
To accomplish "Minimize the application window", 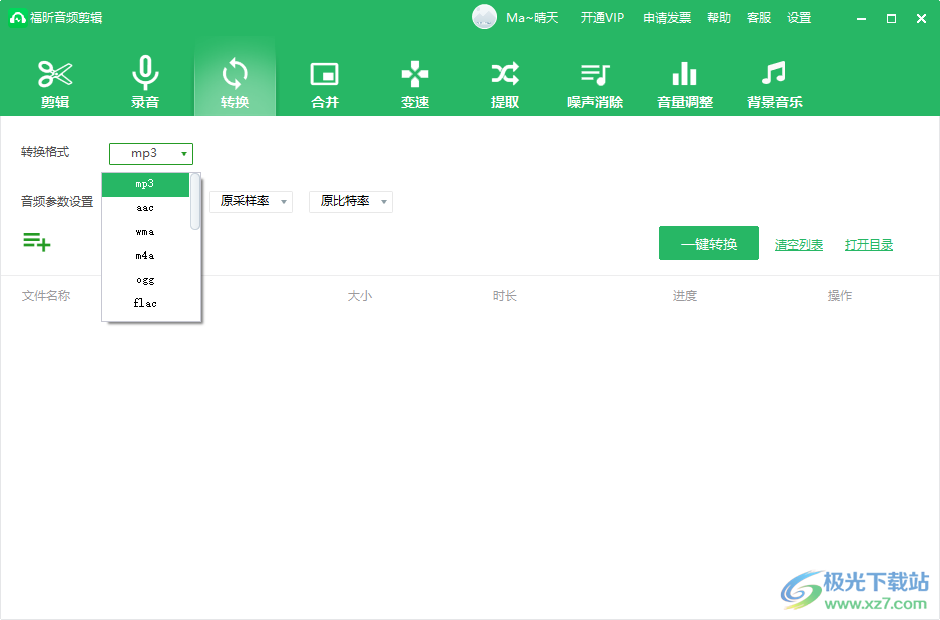I will (x=861, y=19).
